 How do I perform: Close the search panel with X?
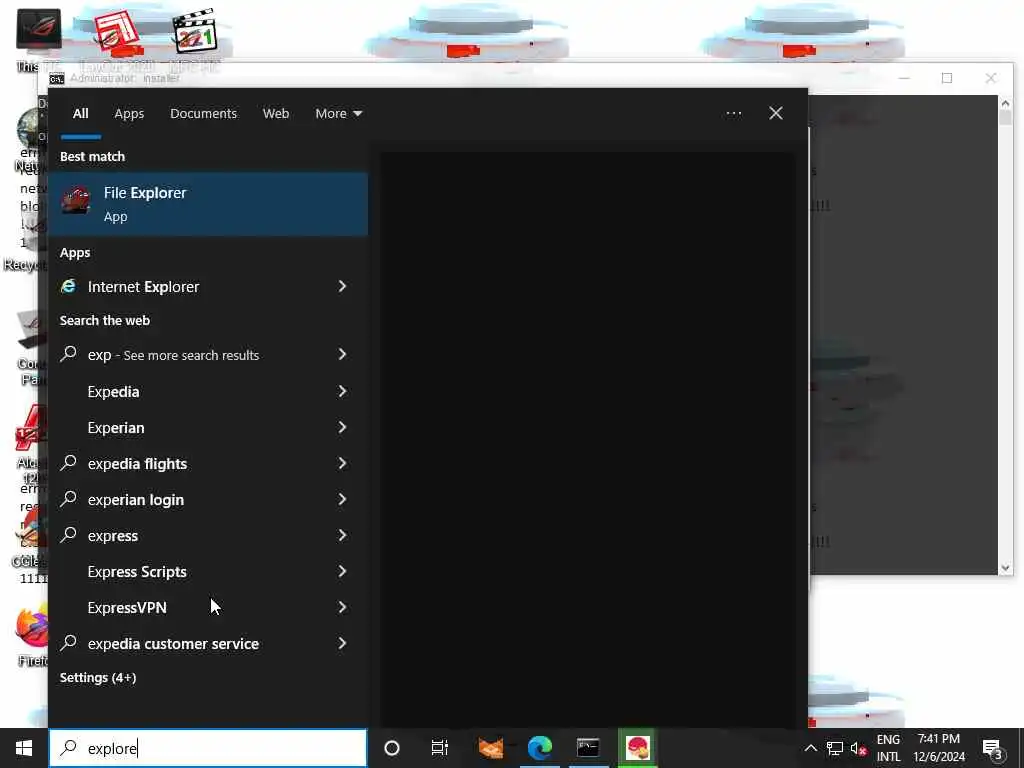[776, 114]
